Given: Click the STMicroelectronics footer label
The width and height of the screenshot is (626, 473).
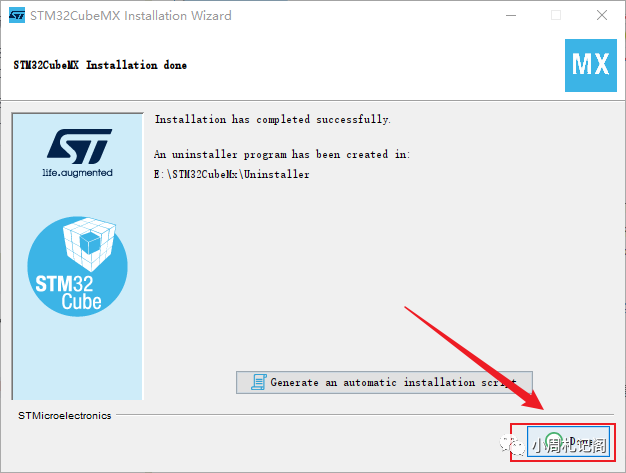Looking at the screenshot, I should tap(65, 416).
